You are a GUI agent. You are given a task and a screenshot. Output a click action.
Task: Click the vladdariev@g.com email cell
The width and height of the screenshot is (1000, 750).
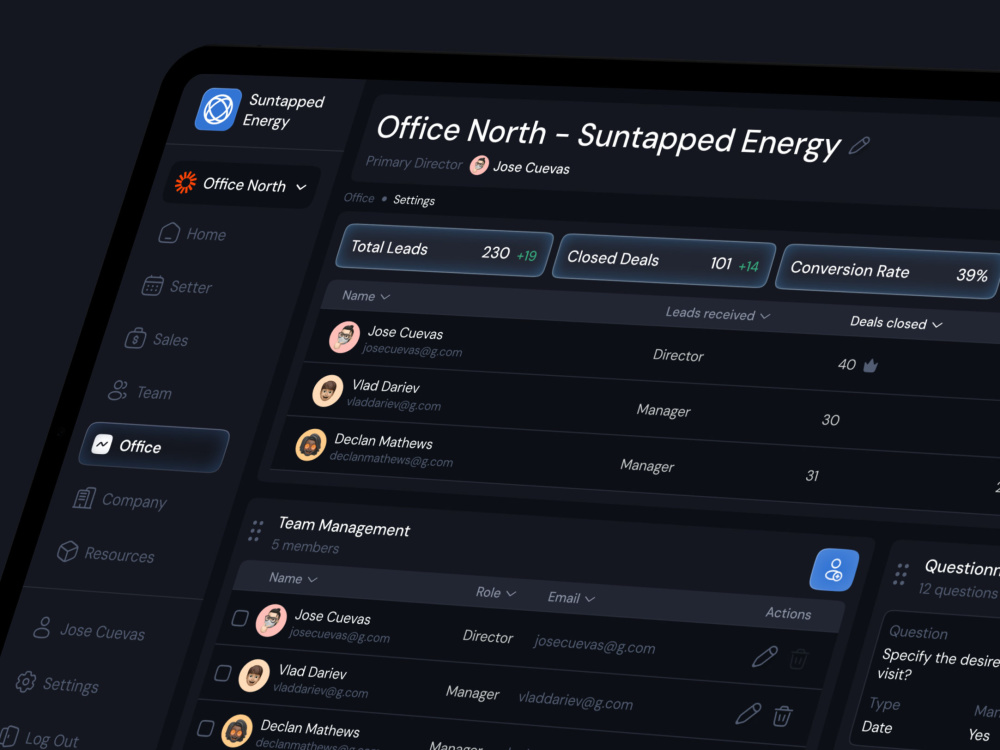(x=575, y=701)
